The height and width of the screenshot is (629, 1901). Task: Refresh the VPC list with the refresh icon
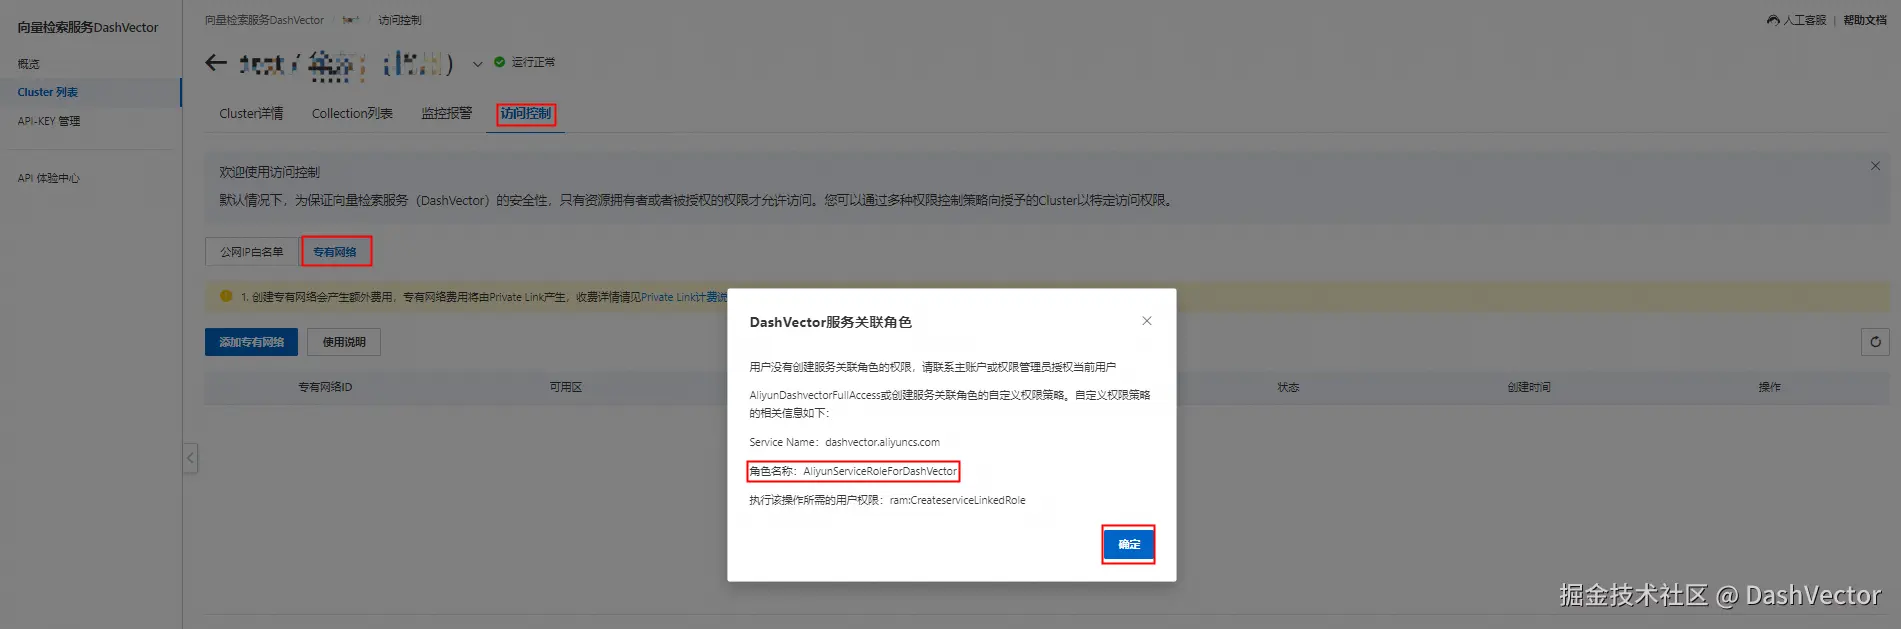click(x=1875, y=342)
